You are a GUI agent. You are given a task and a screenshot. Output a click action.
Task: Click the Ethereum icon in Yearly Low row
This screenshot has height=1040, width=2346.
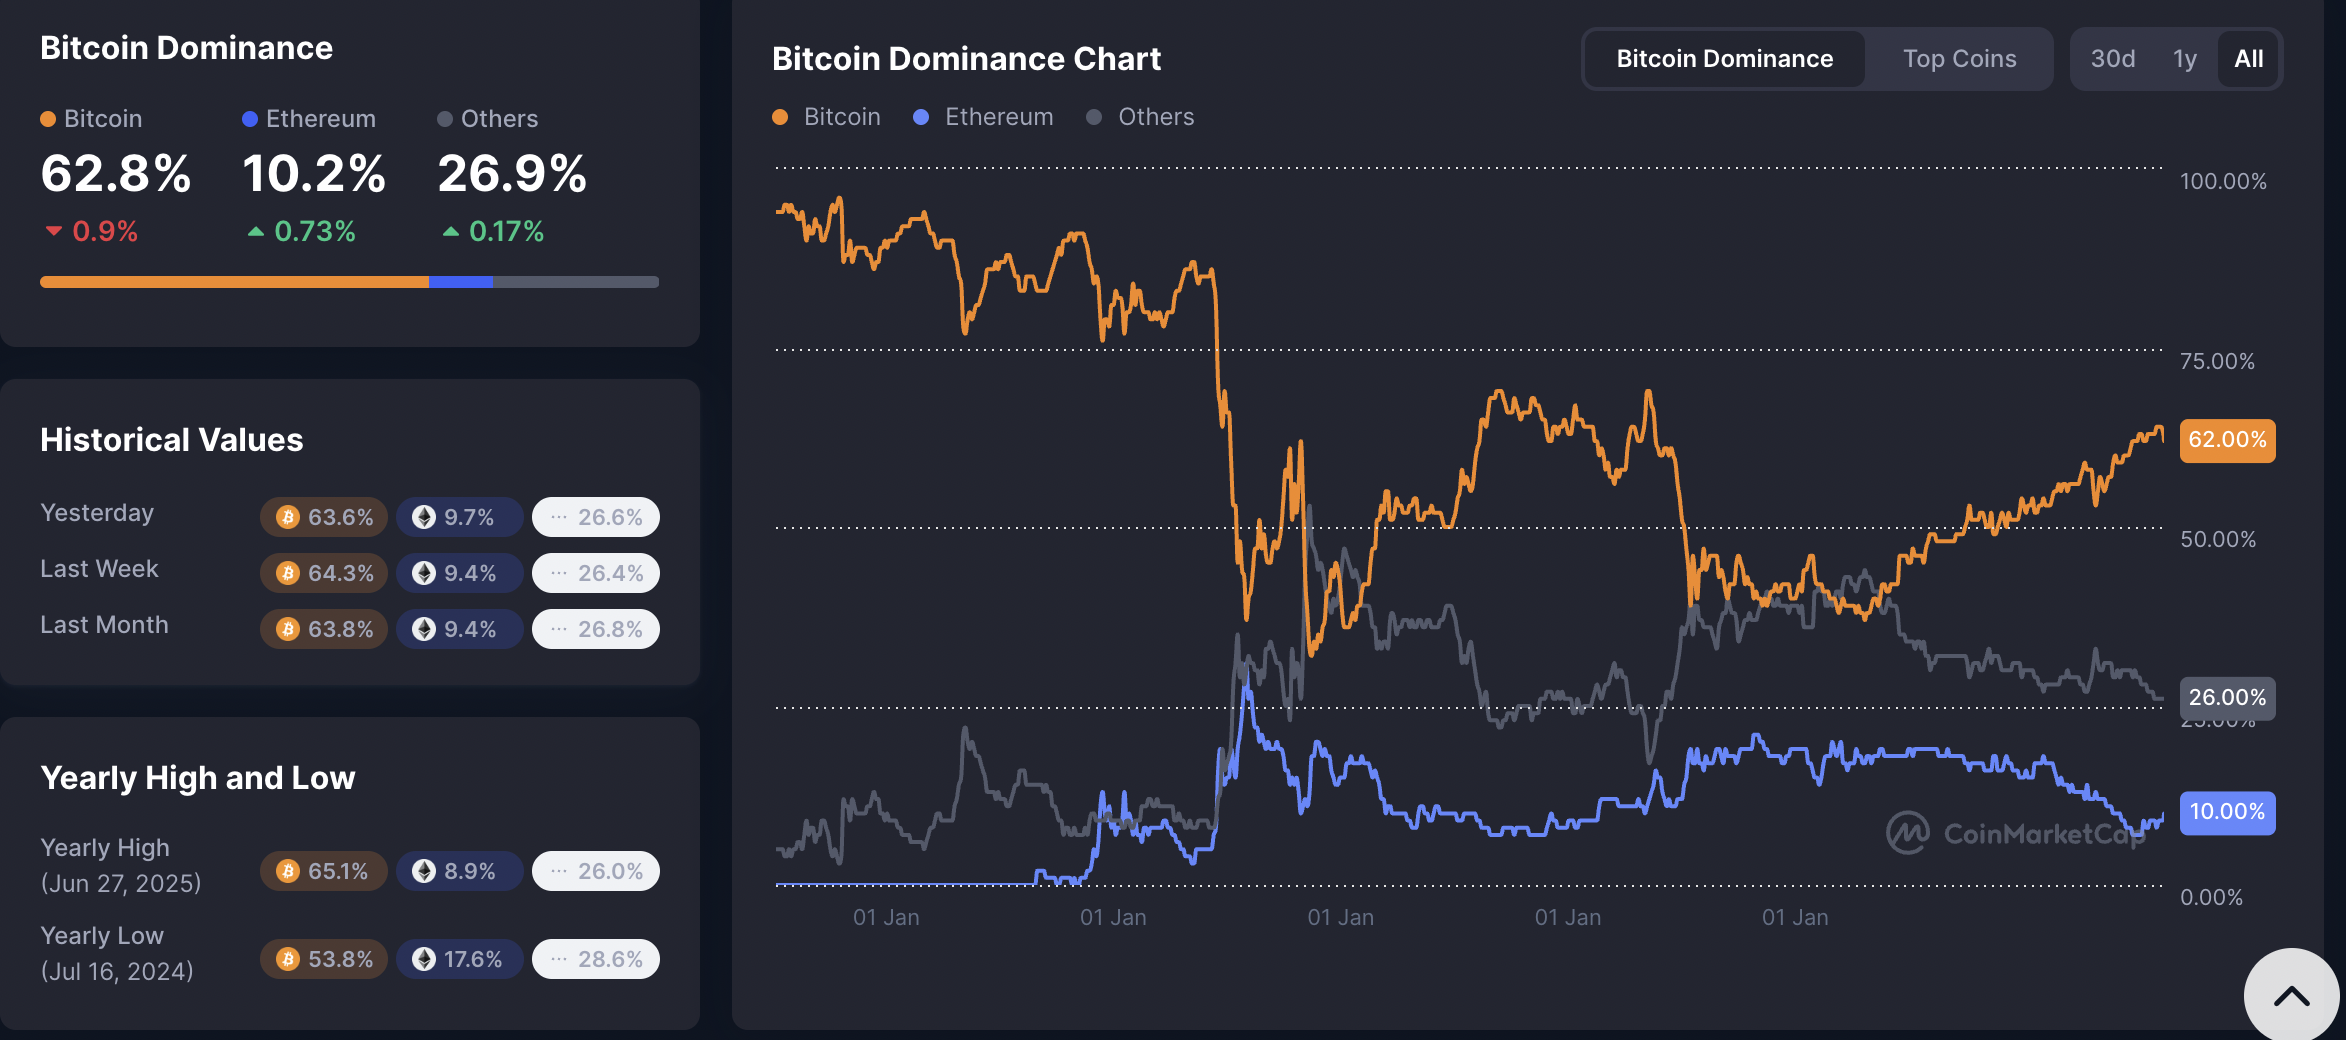click(425, 959)
